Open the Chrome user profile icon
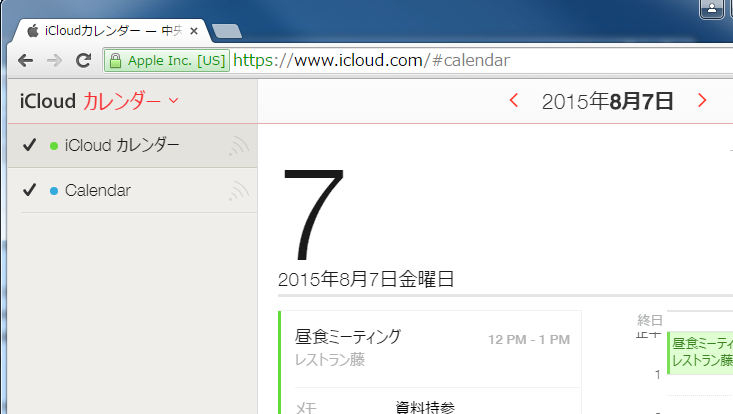This screenshot has height=414, width=733. [711, 8]
